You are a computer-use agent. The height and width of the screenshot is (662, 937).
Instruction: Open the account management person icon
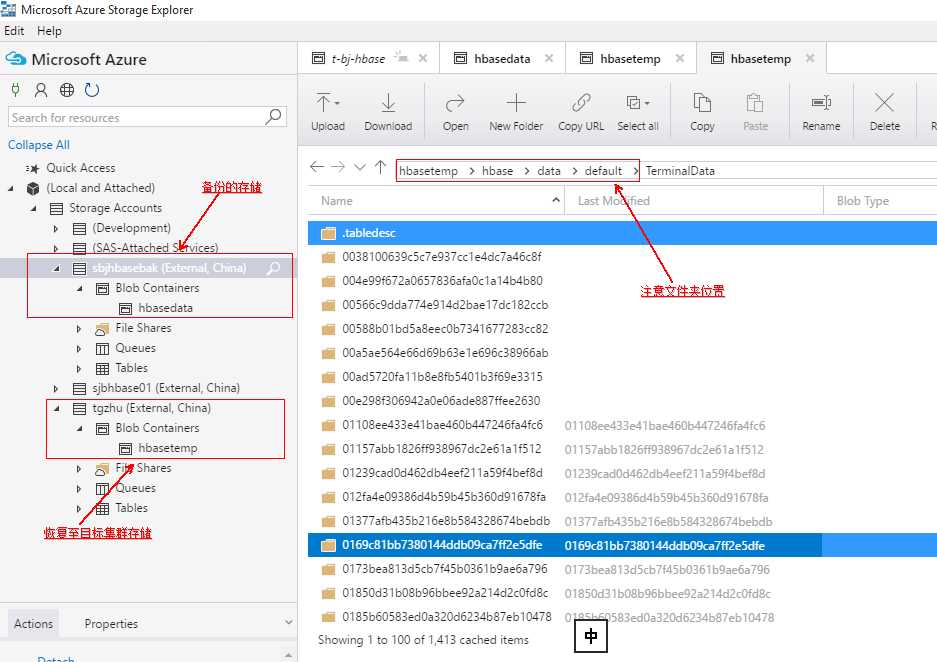(x=41, y=90)
